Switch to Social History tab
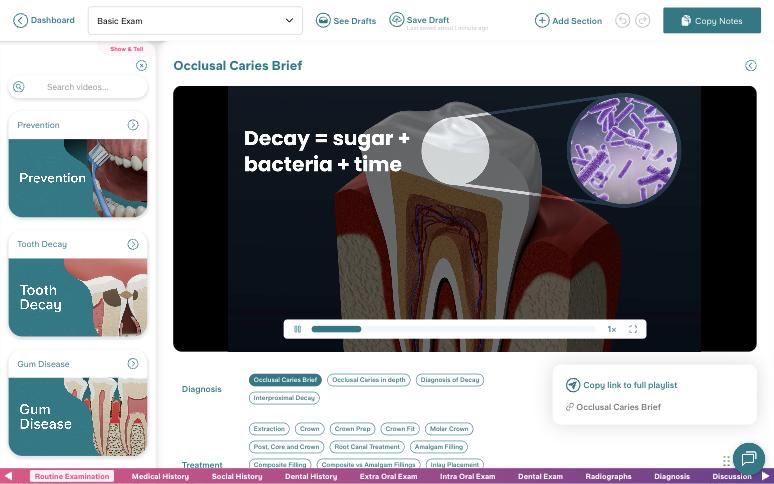This screenshot has height=484, width=774. 237,476
